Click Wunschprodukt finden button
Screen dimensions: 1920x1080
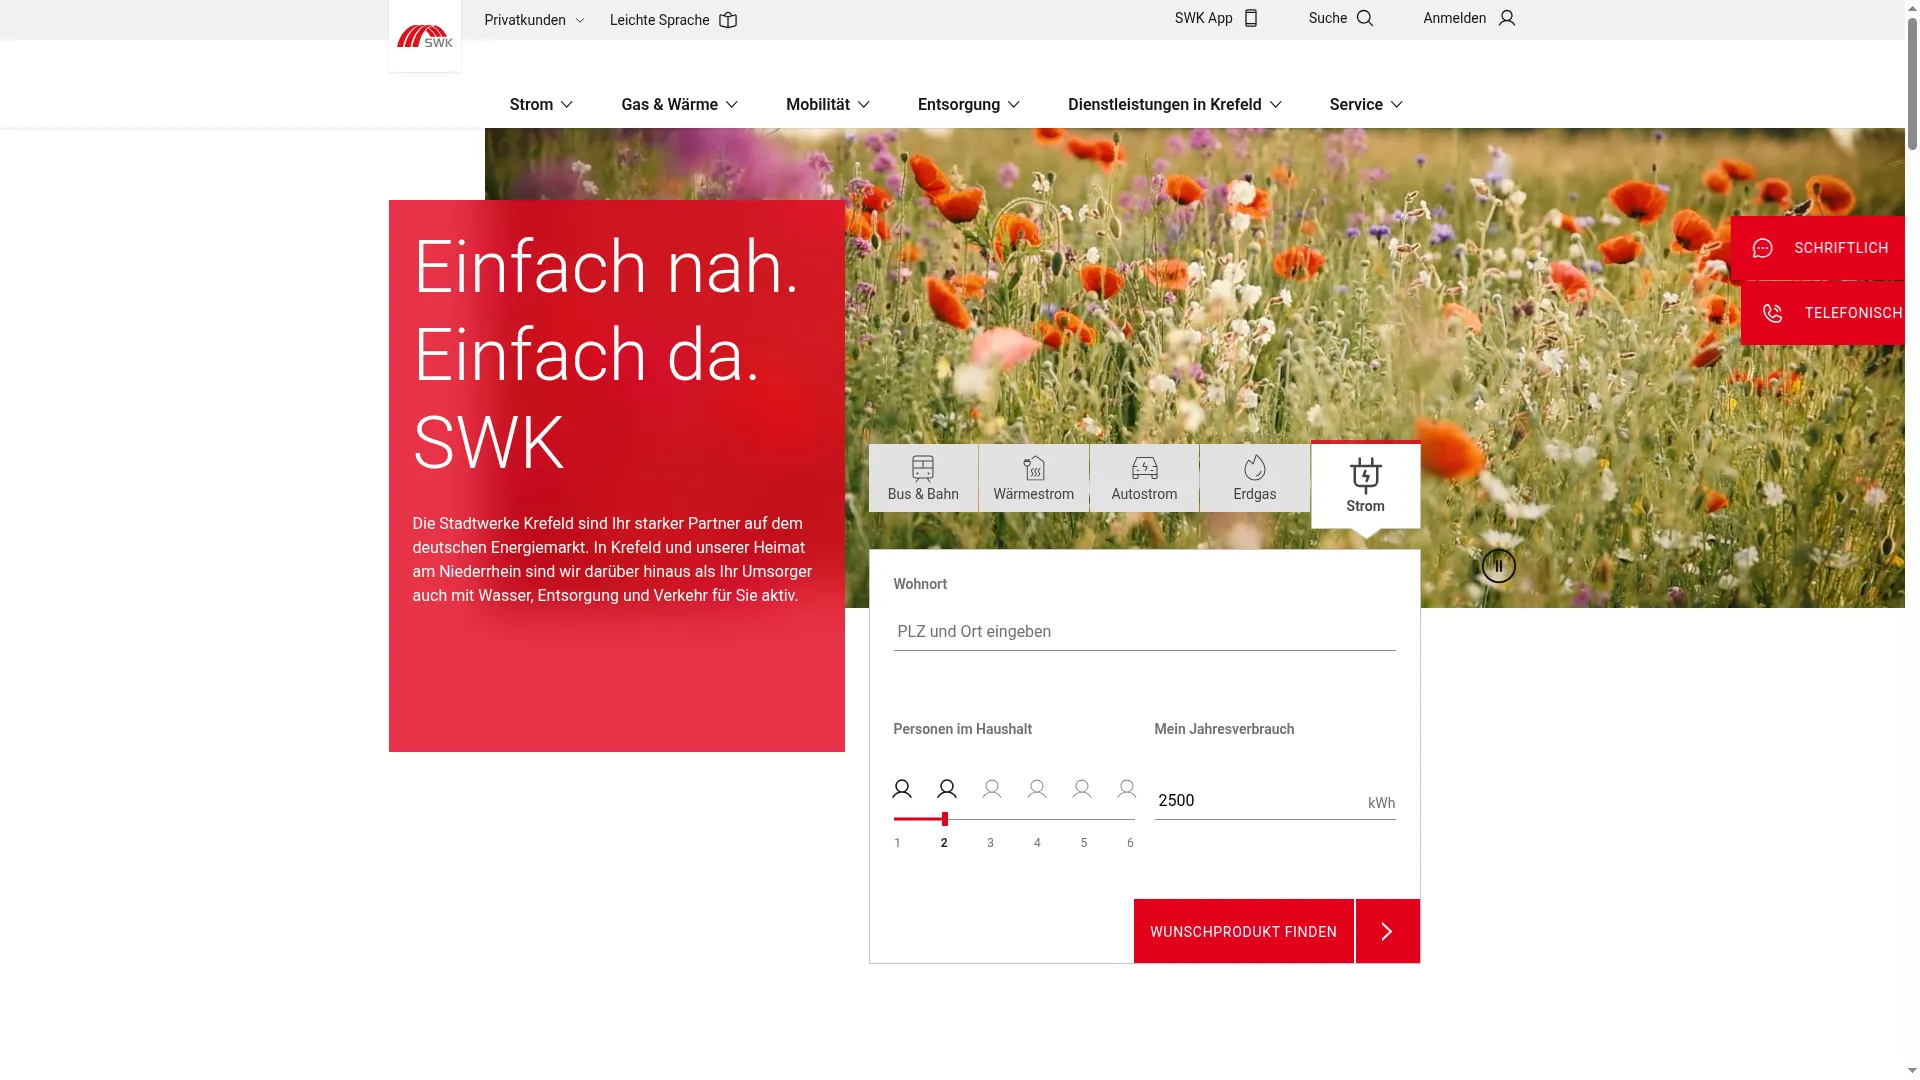(x=1244, y=931)
